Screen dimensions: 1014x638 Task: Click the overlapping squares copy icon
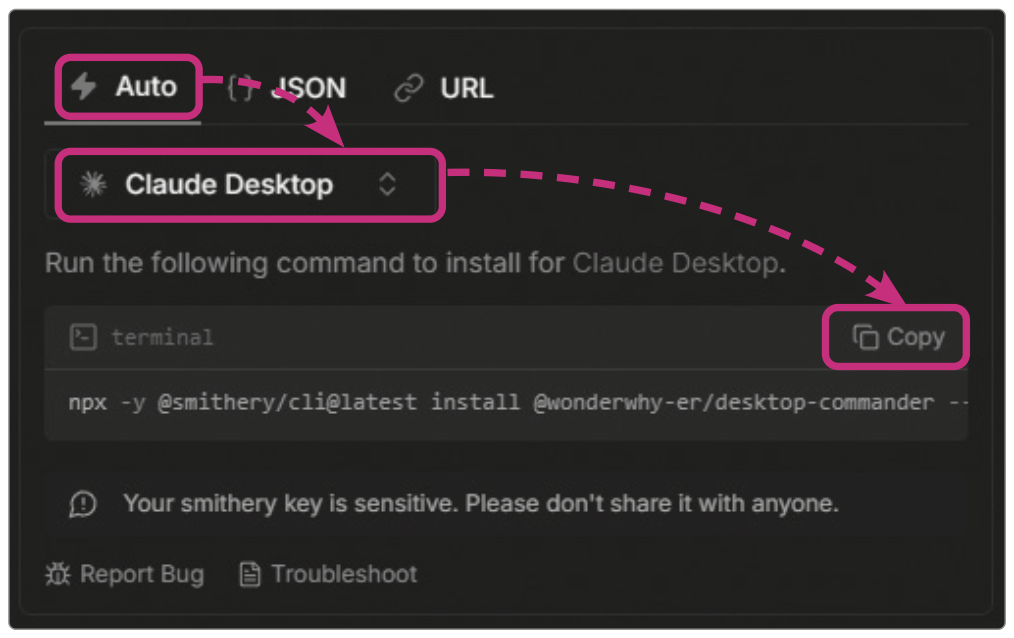pos(865,338)
